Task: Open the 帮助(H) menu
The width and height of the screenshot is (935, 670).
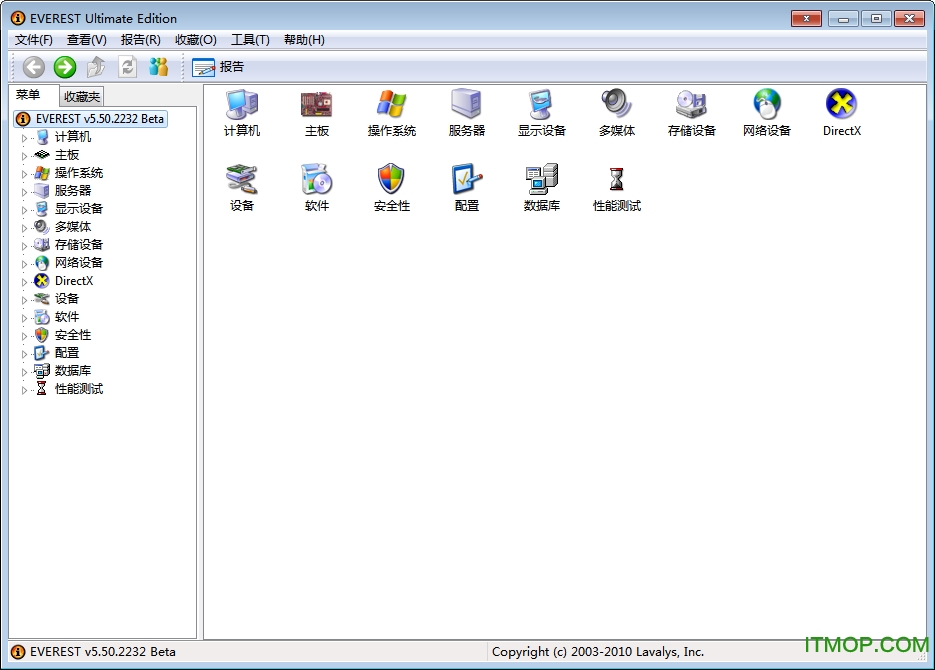Action: tap(304, 40)
